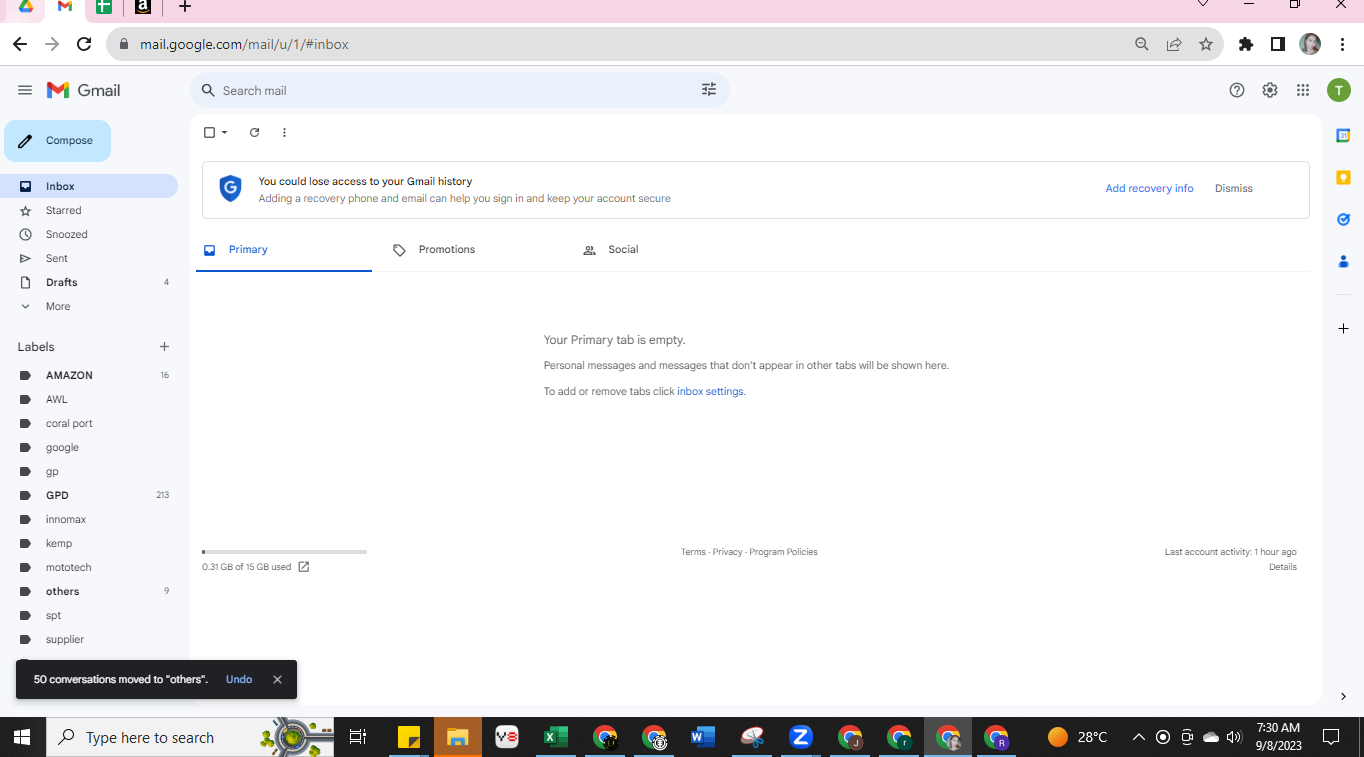The height and width of the screenshot is (757, 1364).
Task: Open Word from the taskbar
Action: coord(703,738)
